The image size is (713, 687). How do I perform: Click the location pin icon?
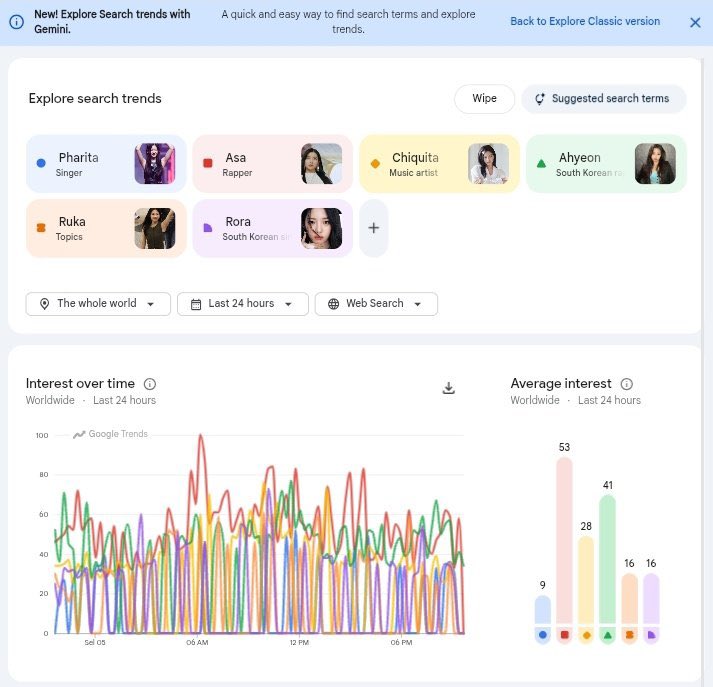[x=44, y=304]
